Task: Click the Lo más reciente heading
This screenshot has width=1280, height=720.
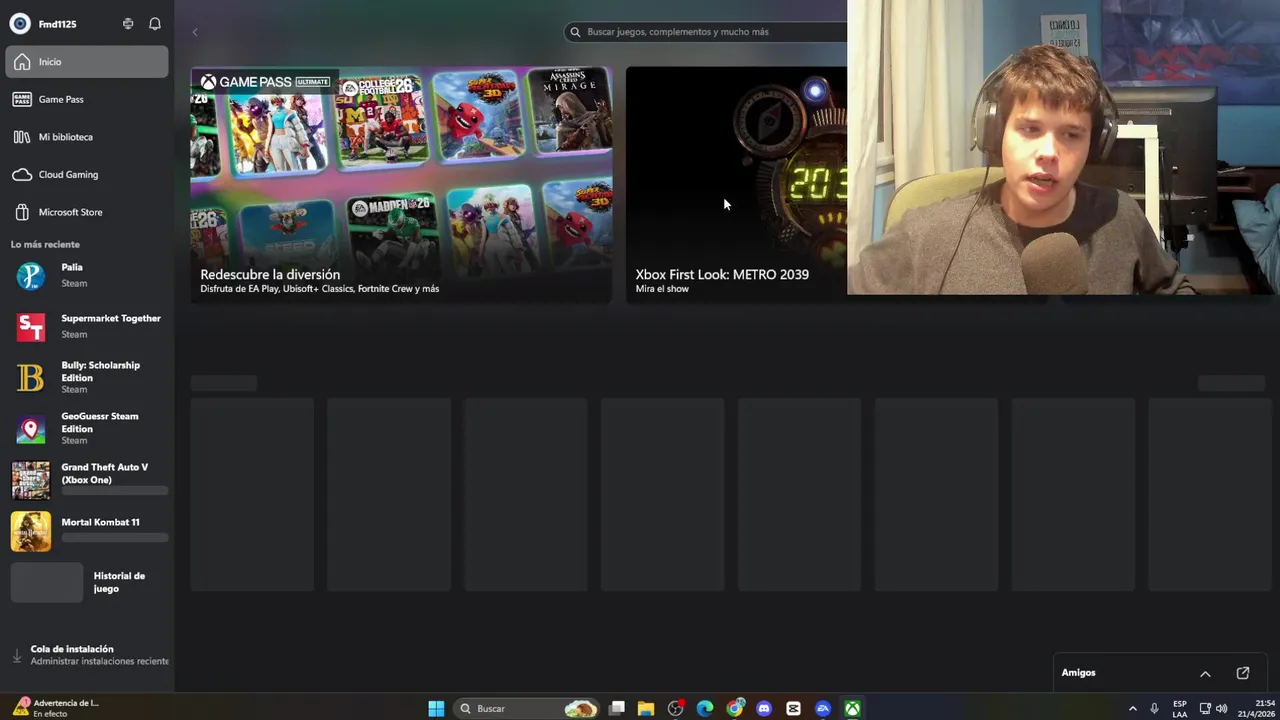Action: tap(45, 244)
